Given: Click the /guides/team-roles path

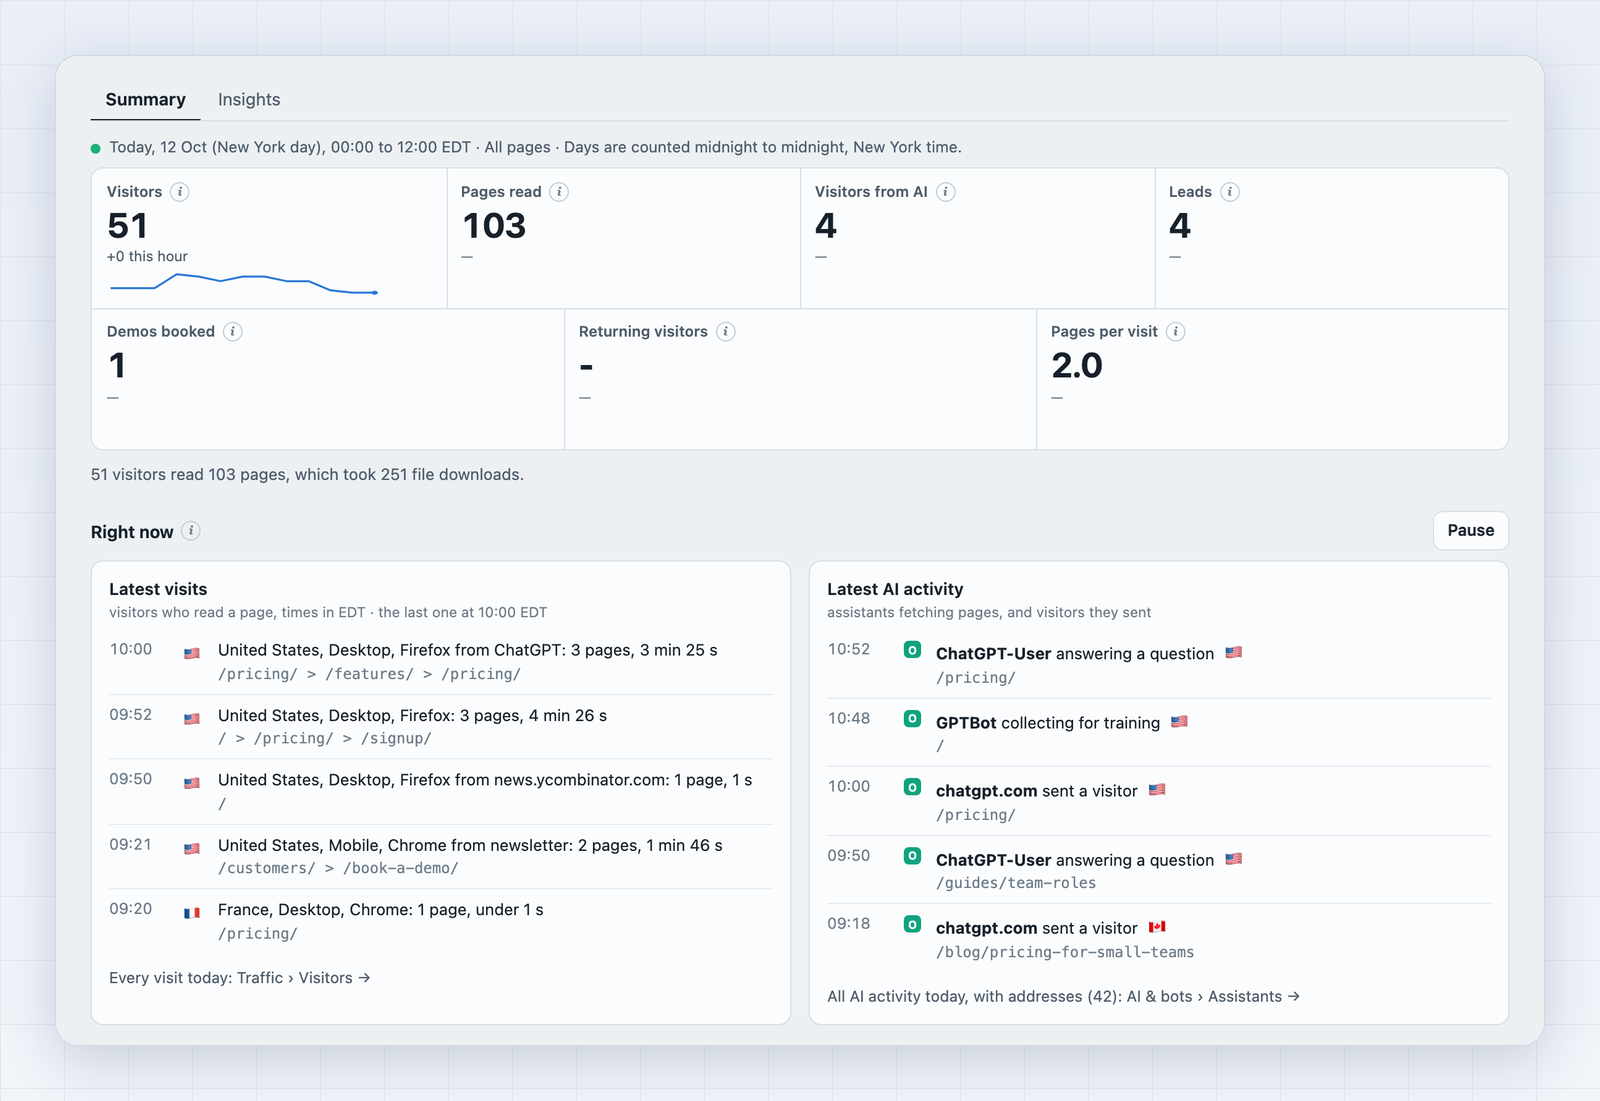Looking at the screenshot, I should click(x=1016, y=883).
